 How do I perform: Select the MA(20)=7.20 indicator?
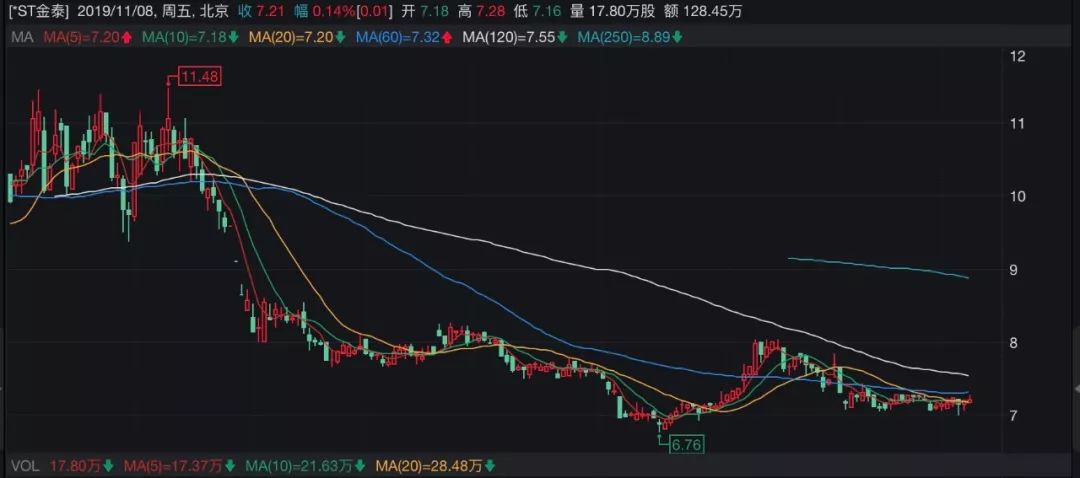pyautogui.click(x=293, y=37)
